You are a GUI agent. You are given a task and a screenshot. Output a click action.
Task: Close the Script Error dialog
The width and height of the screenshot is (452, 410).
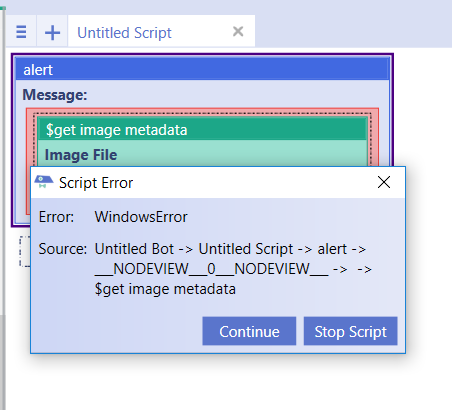[x=384, y=182]
